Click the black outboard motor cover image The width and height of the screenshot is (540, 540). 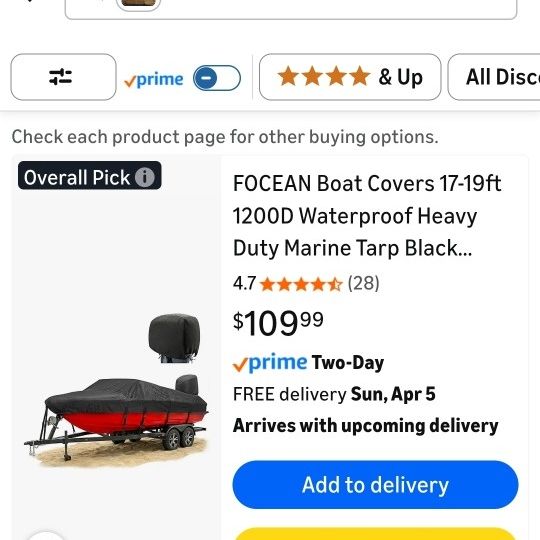174,338
